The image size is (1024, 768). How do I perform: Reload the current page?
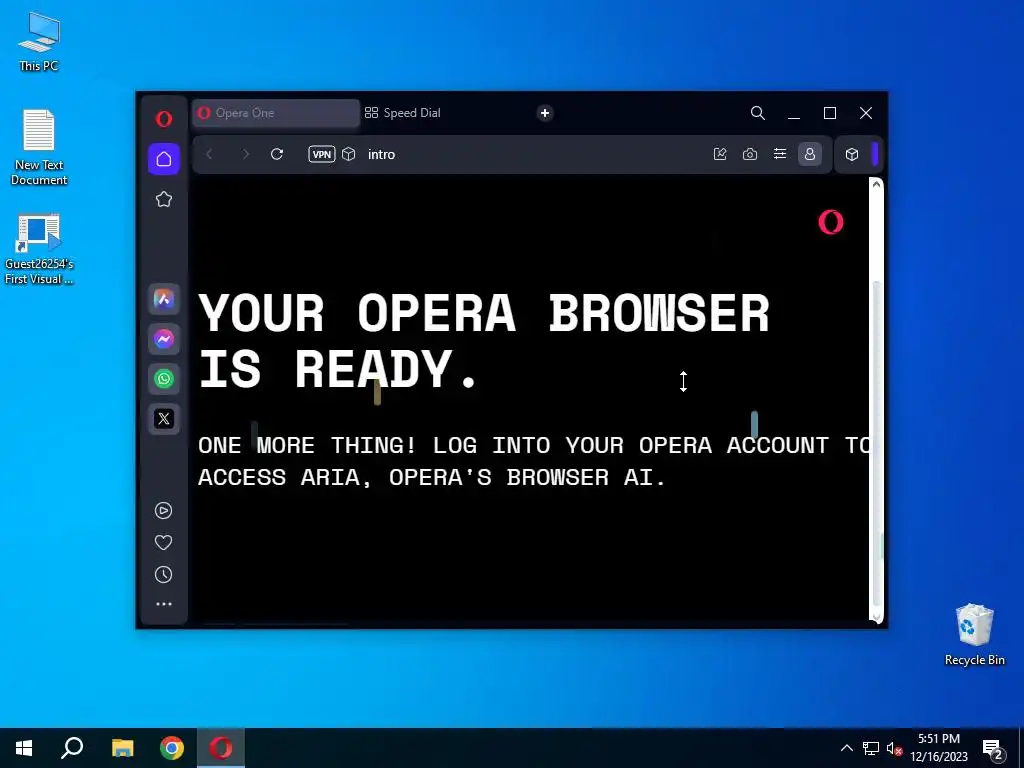(277, 154)
